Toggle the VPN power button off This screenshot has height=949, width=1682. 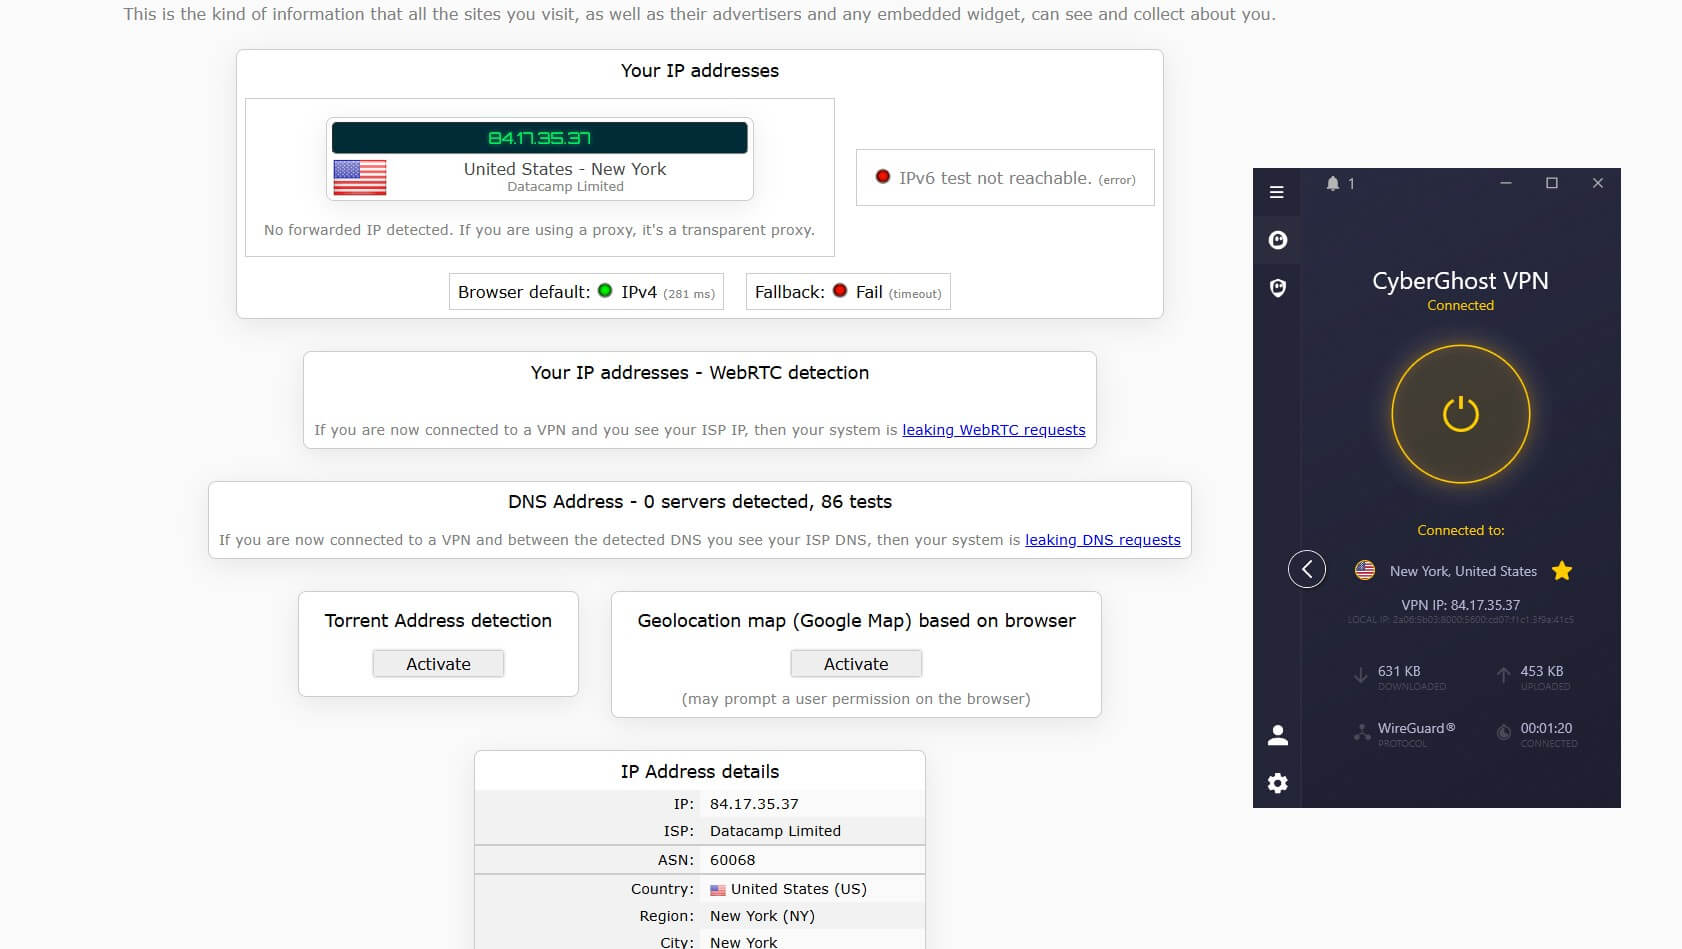coord(1460,414)
